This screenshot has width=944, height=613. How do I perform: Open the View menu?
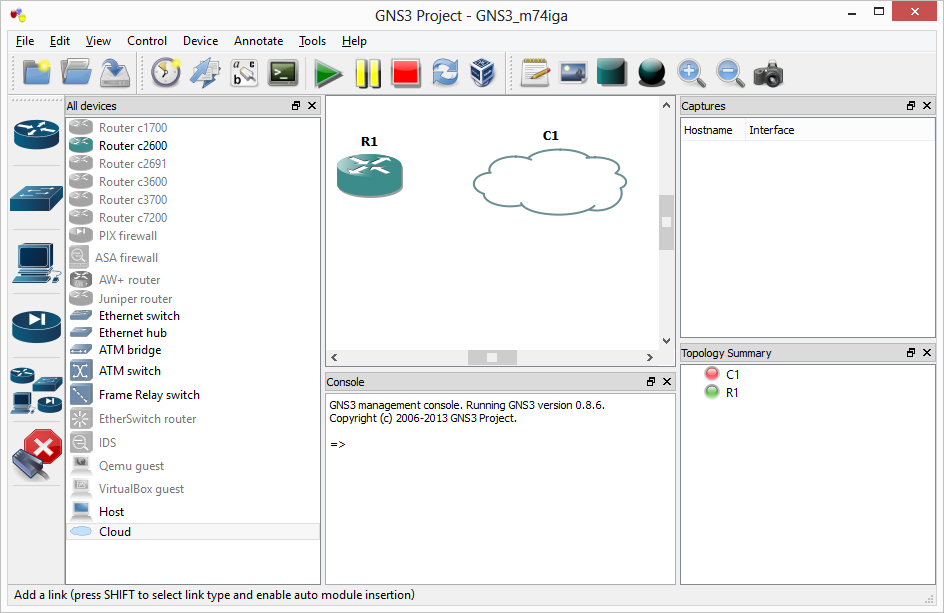pos(98,41)
